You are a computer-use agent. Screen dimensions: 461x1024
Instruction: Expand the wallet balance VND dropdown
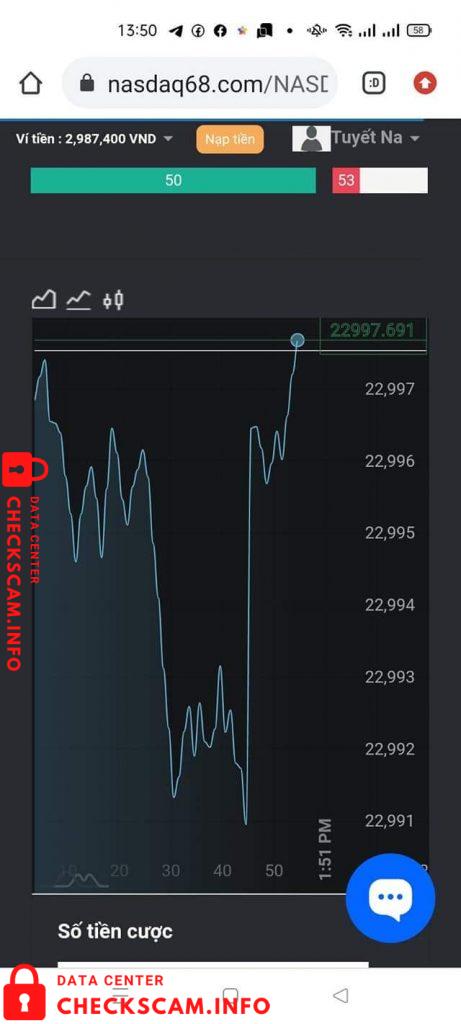click(168, 138)
